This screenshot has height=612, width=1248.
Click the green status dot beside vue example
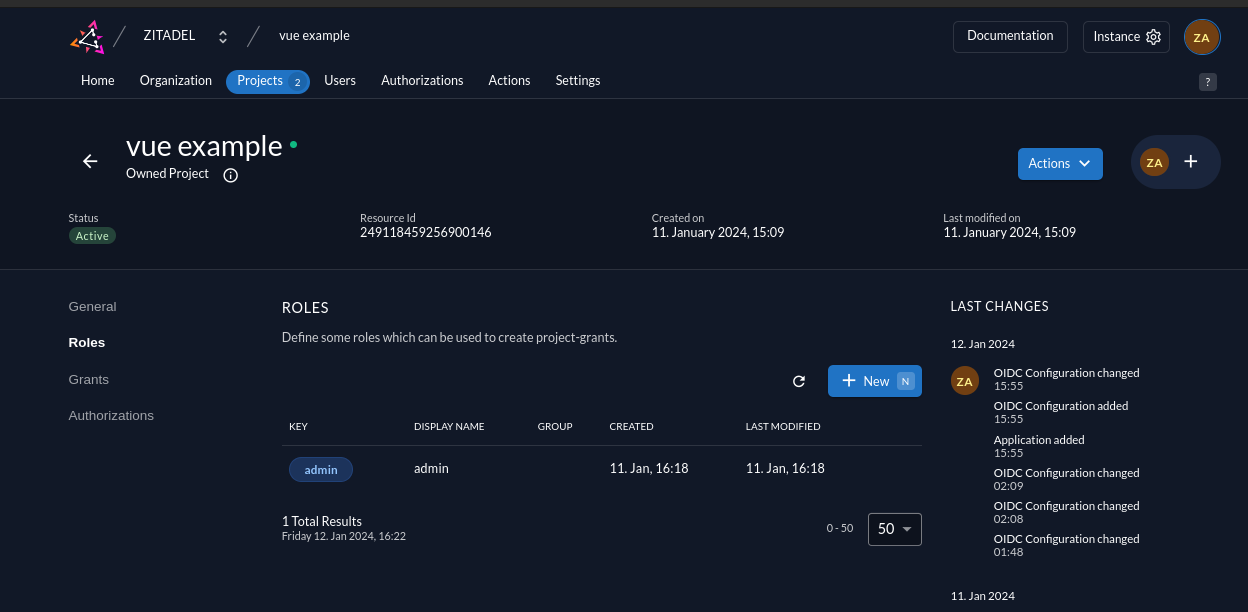click(294, 145)
